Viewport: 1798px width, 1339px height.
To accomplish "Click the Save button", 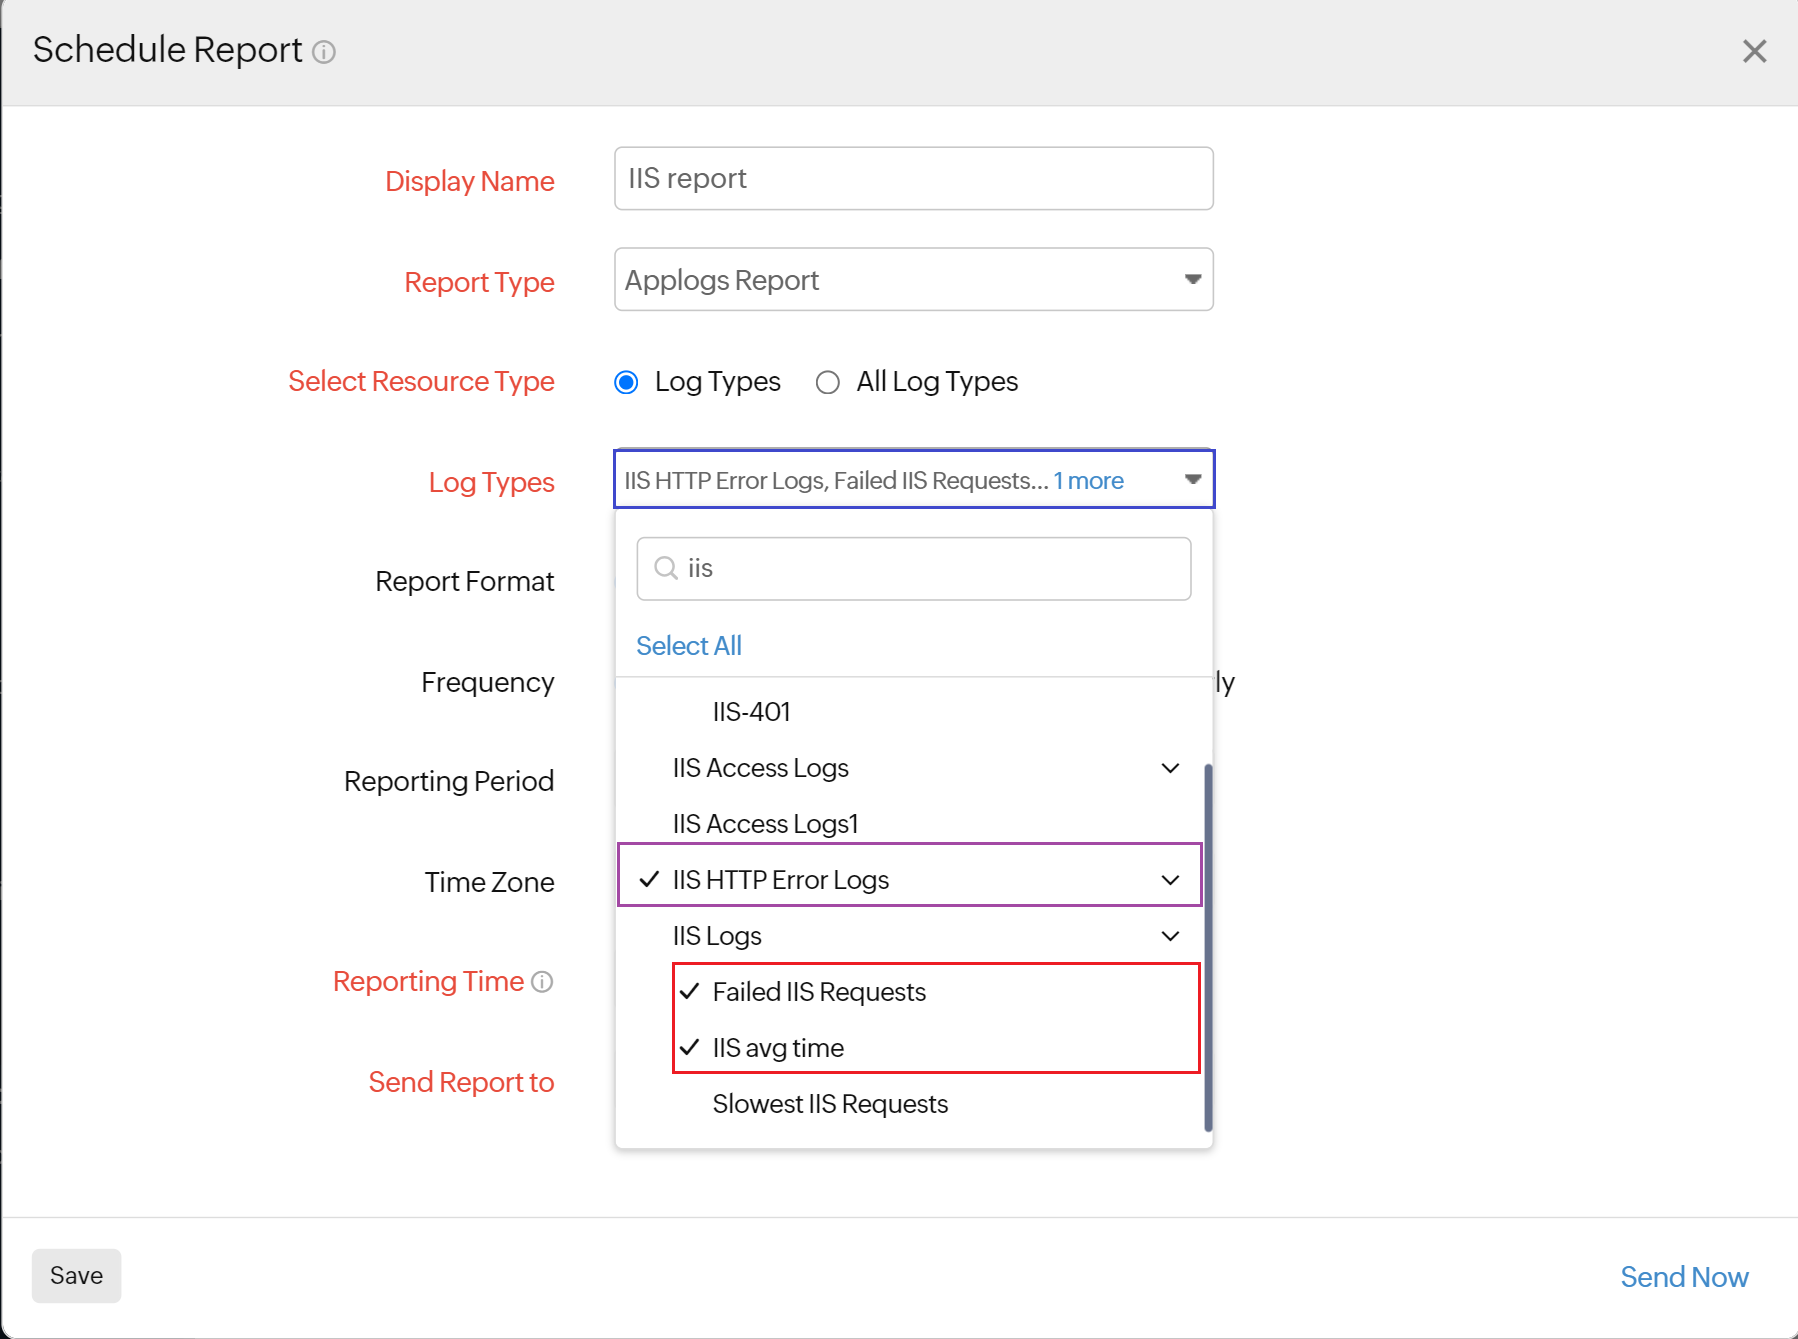I will (76, 1275).
